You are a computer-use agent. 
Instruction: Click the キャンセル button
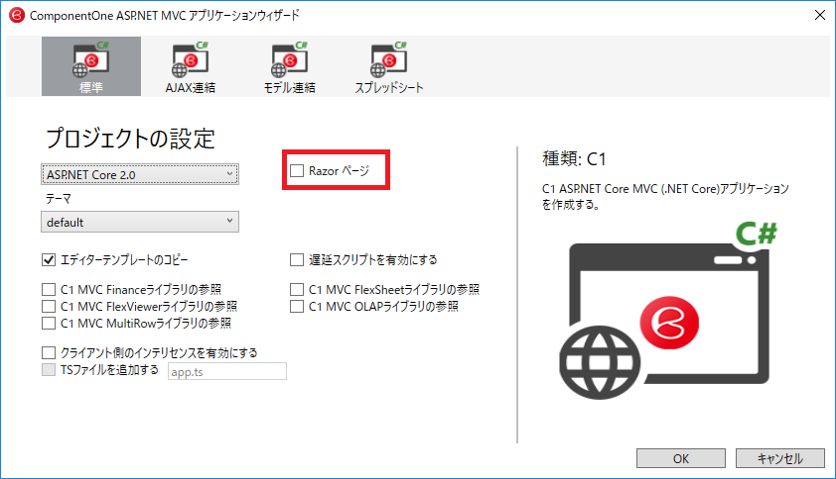pos(780,458)
